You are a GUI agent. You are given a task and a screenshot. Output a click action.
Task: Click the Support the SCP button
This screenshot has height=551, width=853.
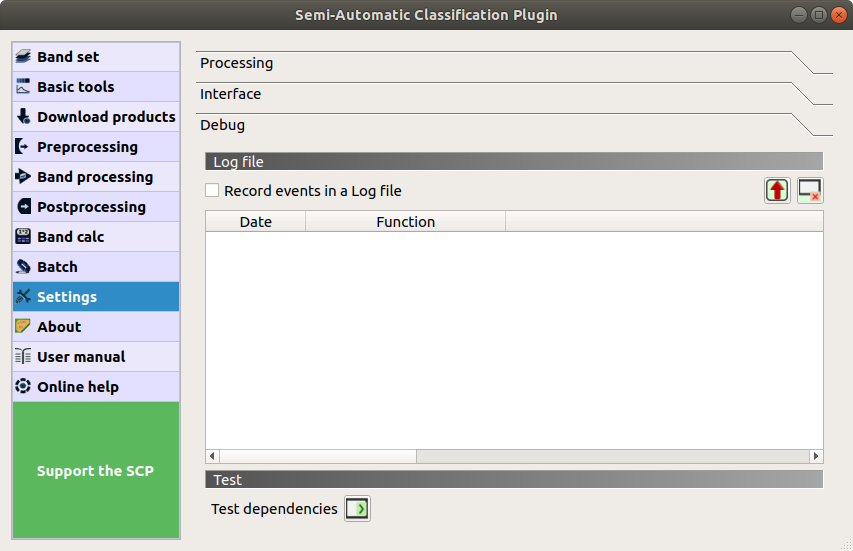pyautogui.click(x=96, y=470)
